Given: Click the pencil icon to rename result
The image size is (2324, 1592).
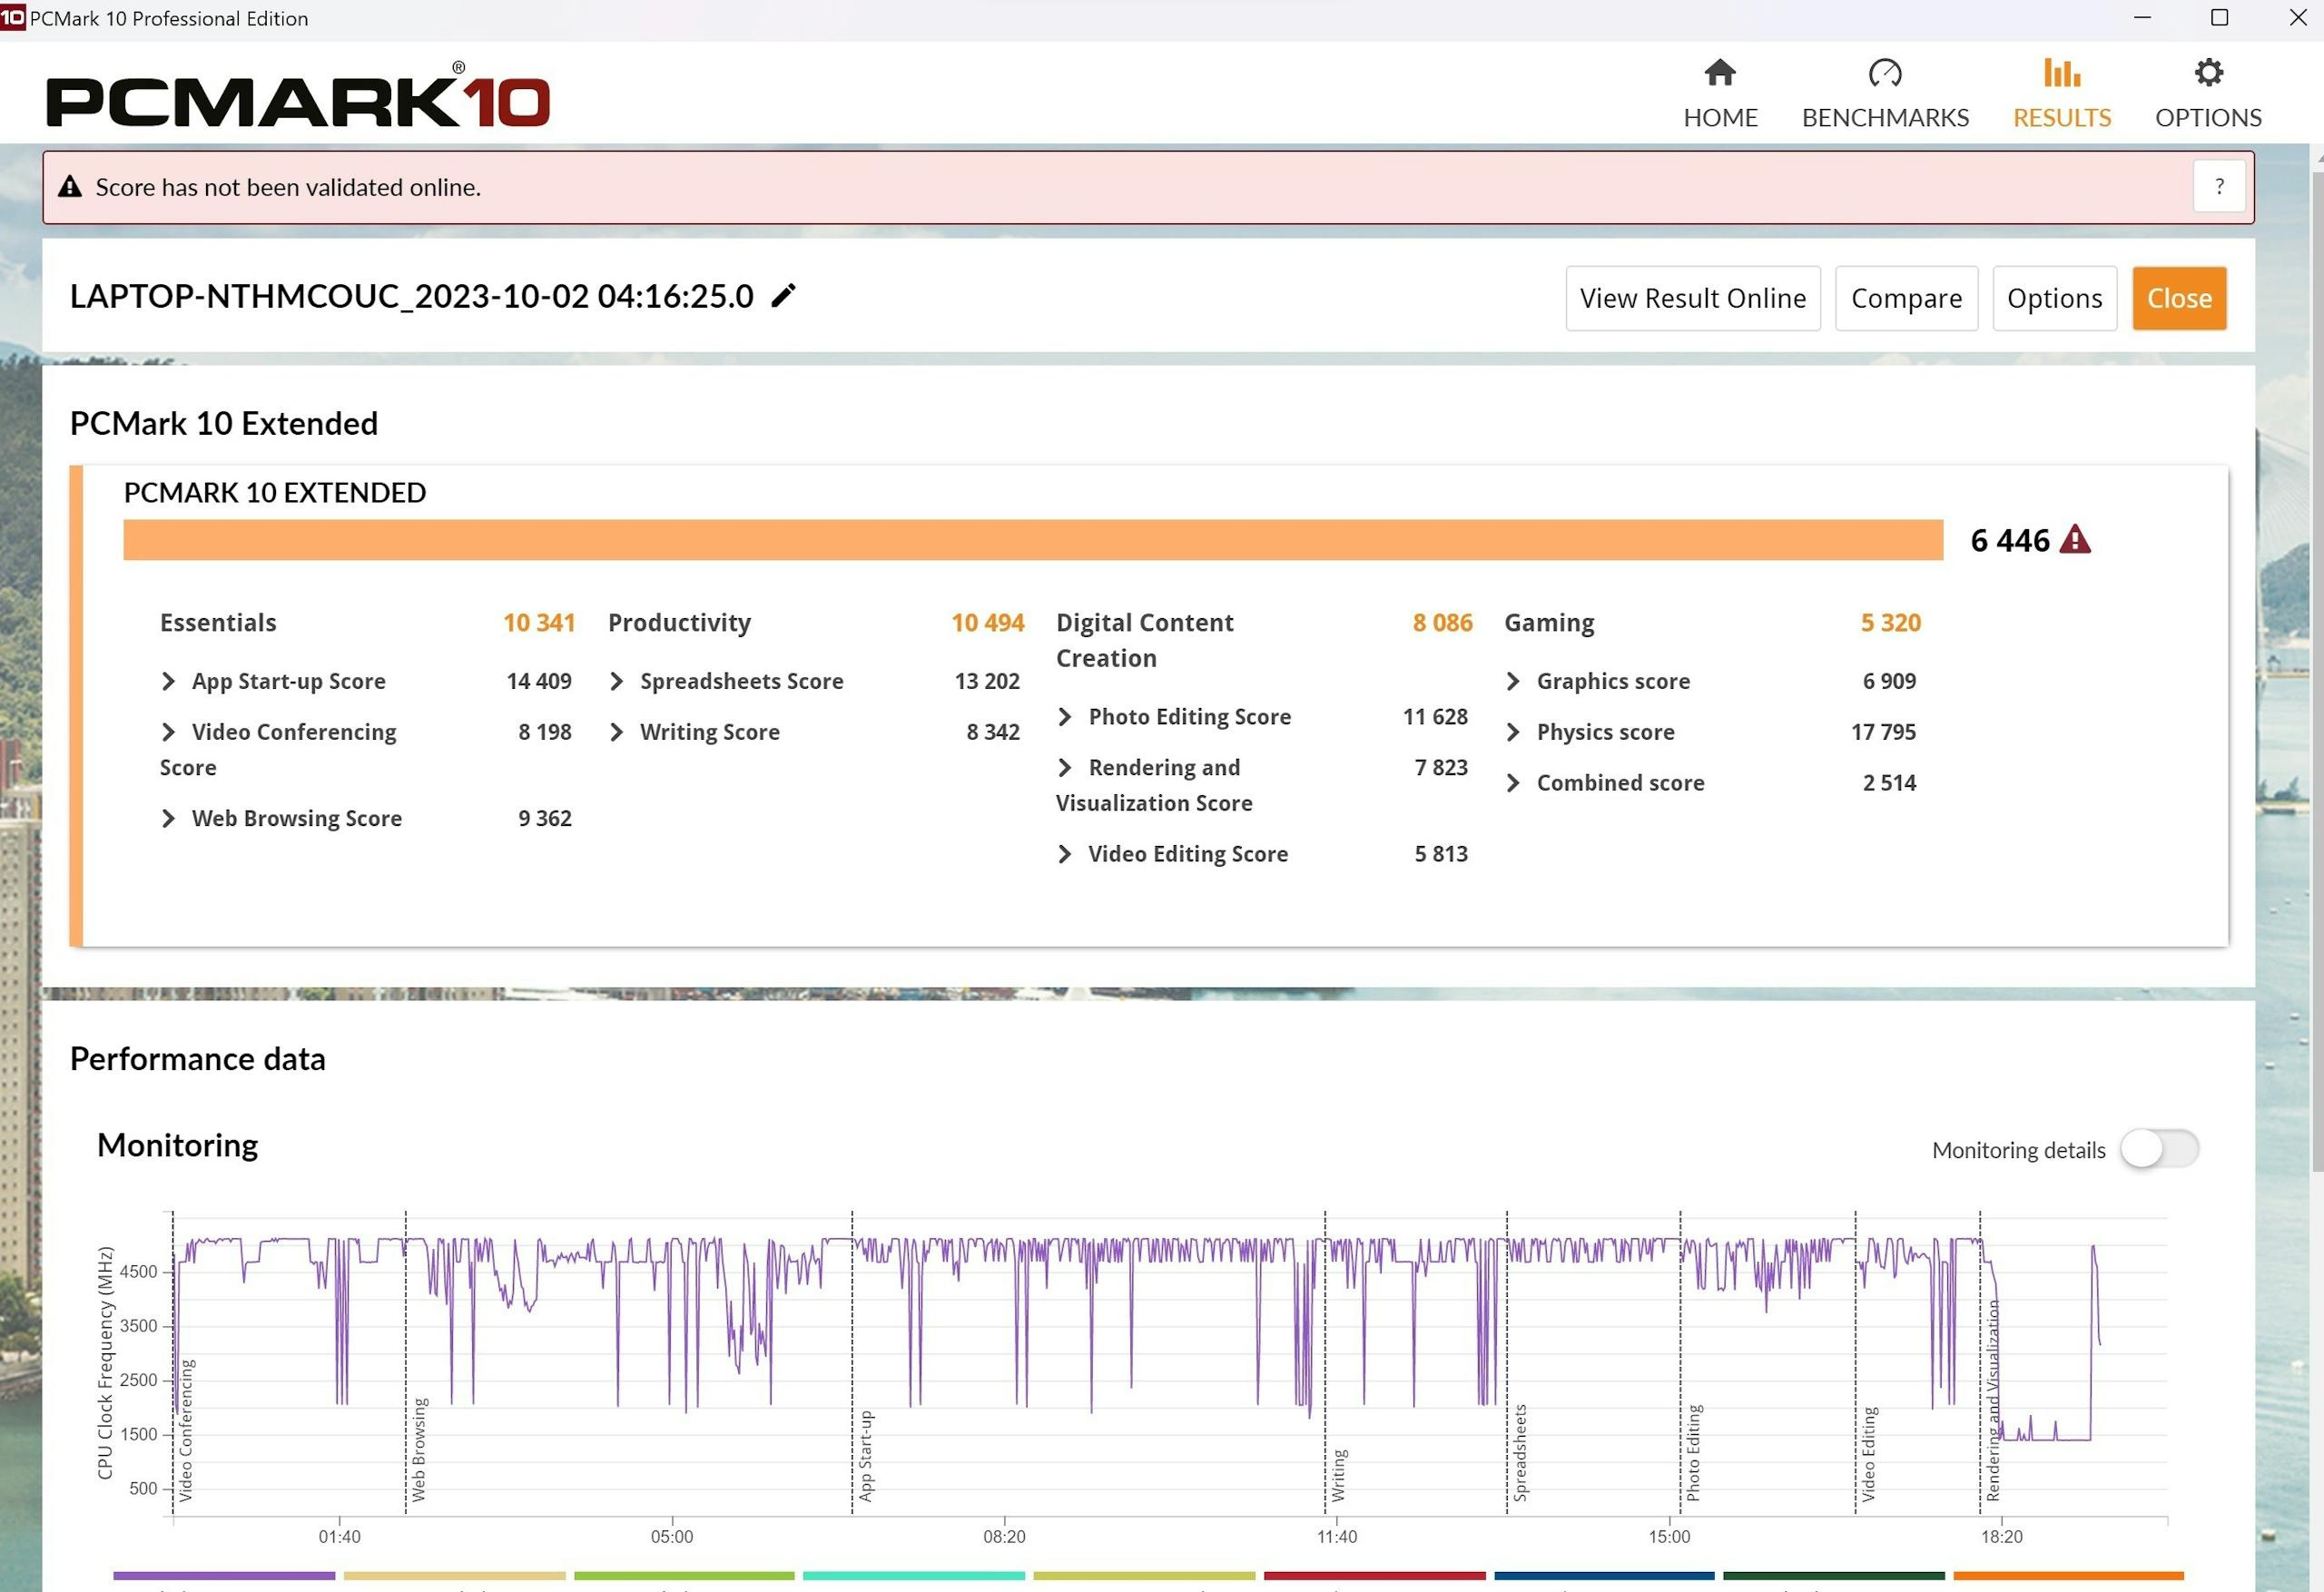Looking at the screenshot, I should click(x=783, y=296).
